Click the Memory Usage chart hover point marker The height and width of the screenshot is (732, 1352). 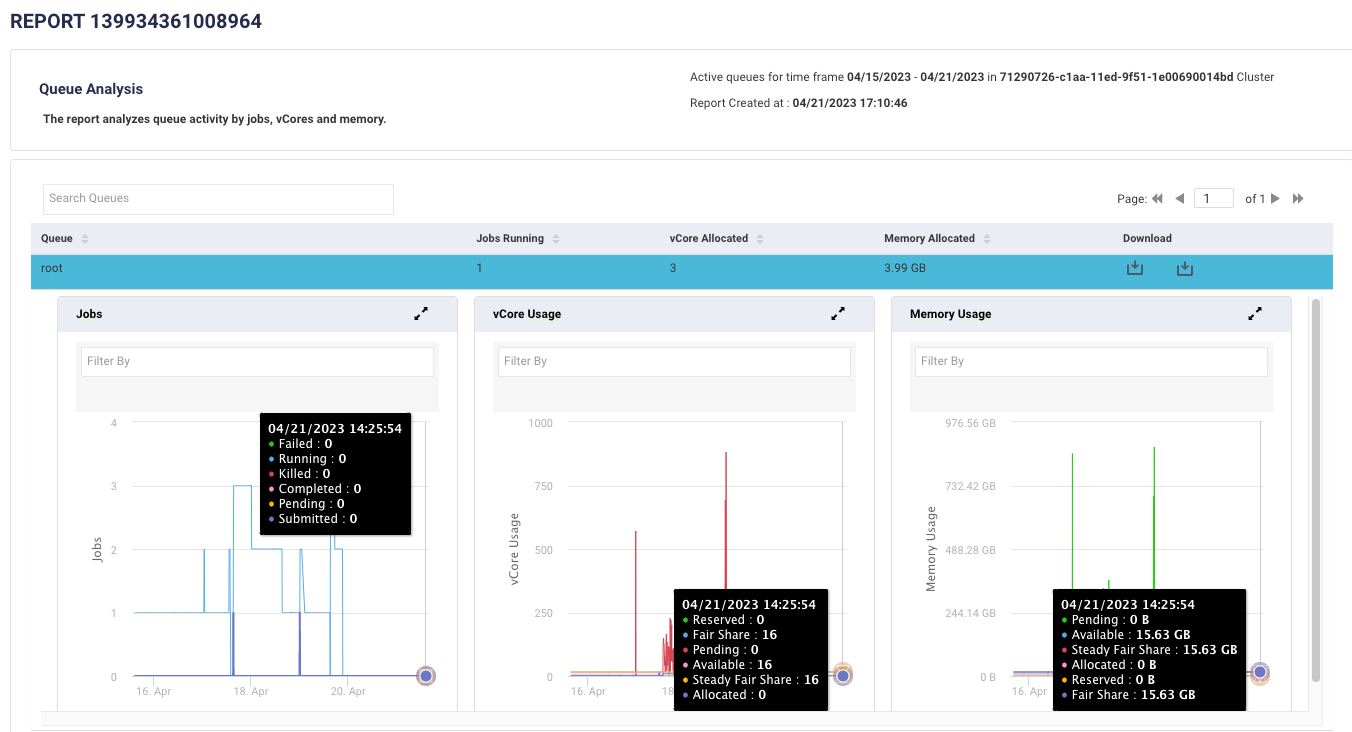1260,673
